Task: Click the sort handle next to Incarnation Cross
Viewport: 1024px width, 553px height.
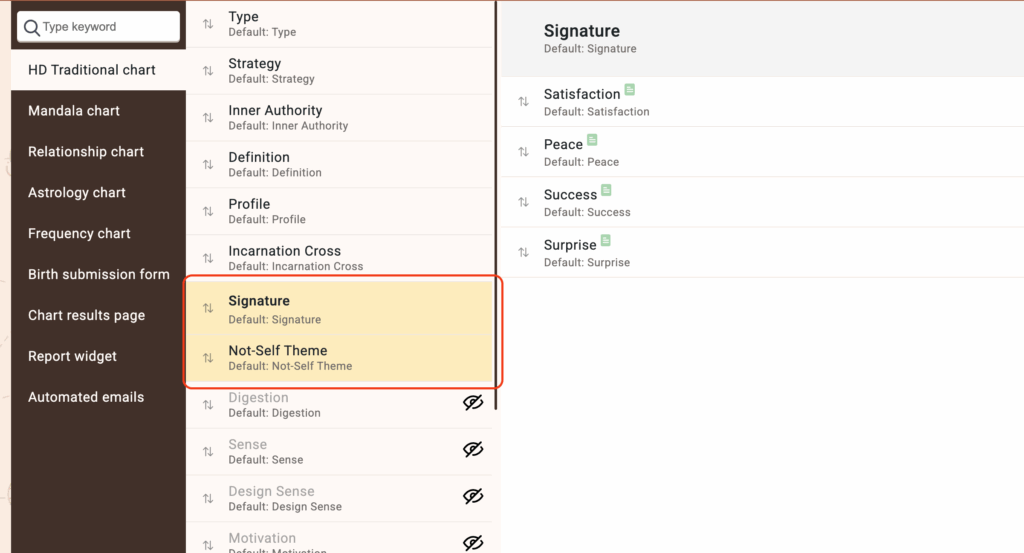Action: pos(208,258)
